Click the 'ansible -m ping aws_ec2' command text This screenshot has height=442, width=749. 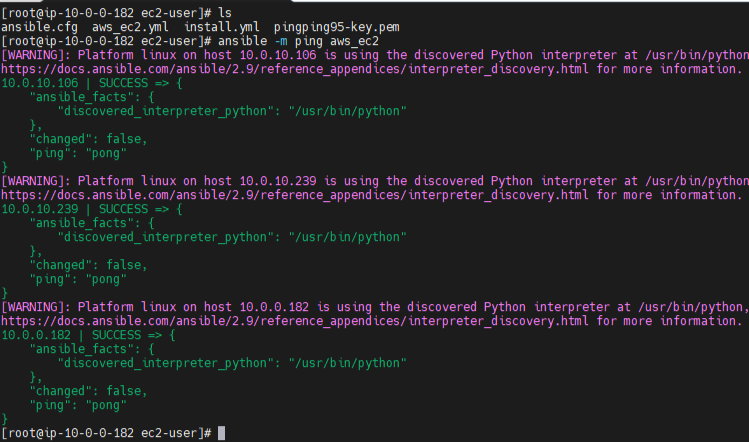click(x=298, y=41)
